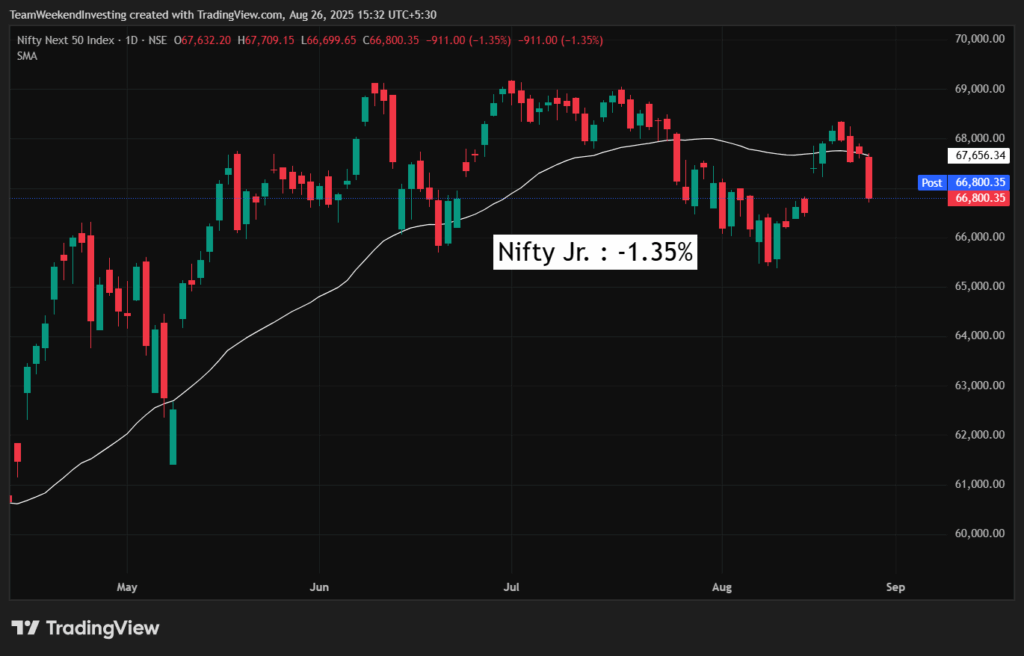Click the 65,000.00 price axis label

(x=980, y=286)
